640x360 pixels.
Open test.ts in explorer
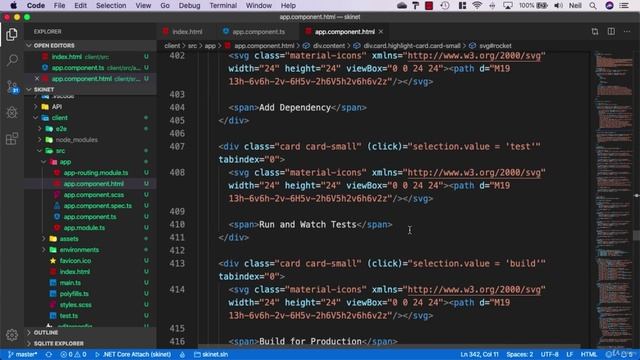point(69,316)
